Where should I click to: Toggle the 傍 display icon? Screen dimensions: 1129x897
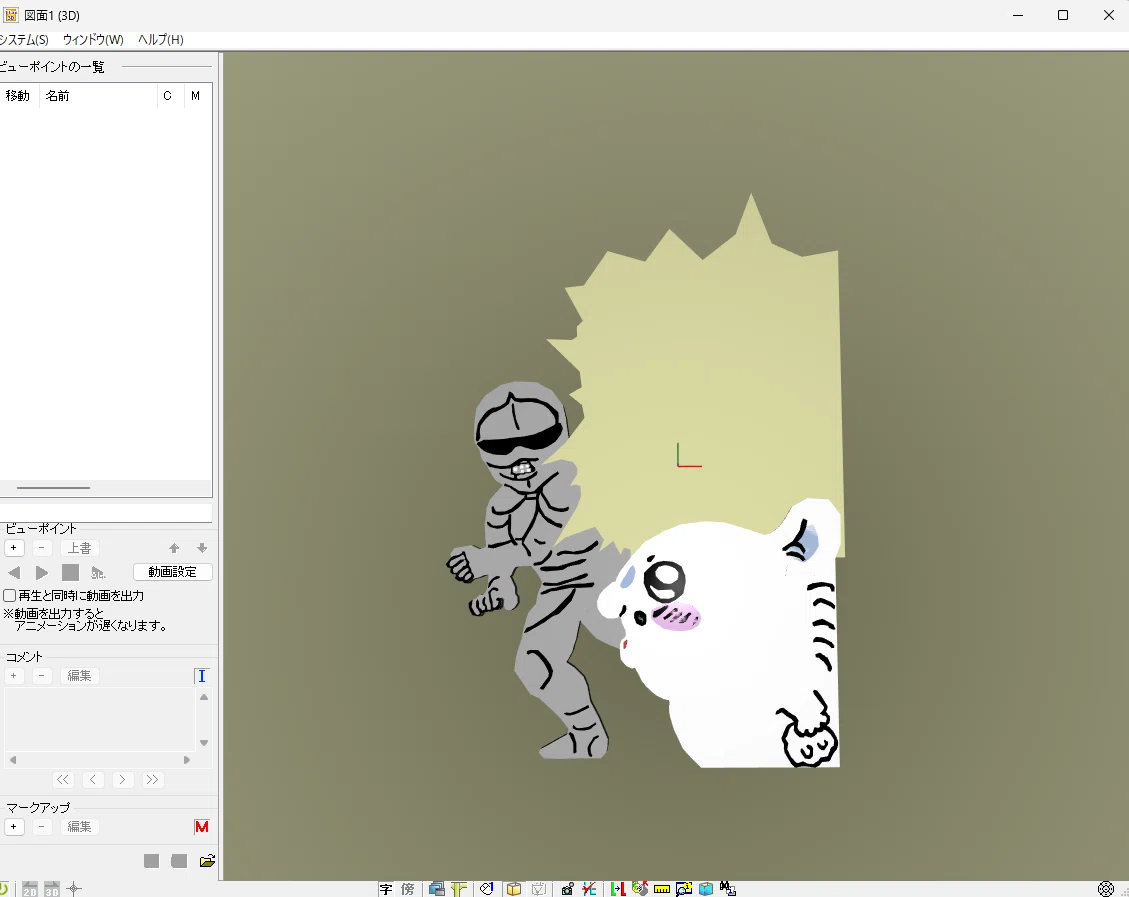tap(408, 889)
